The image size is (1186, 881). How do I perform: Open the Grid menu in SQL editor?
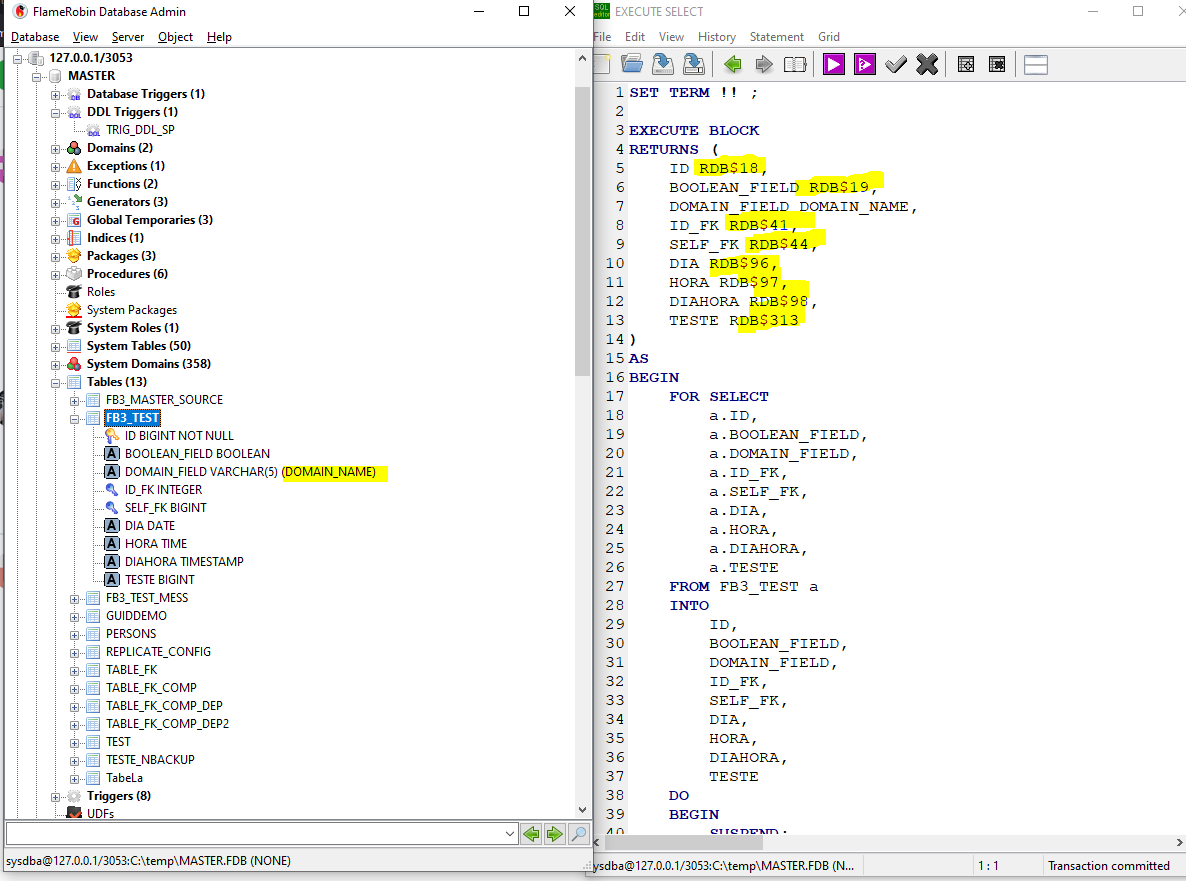(x=829, y=37)
